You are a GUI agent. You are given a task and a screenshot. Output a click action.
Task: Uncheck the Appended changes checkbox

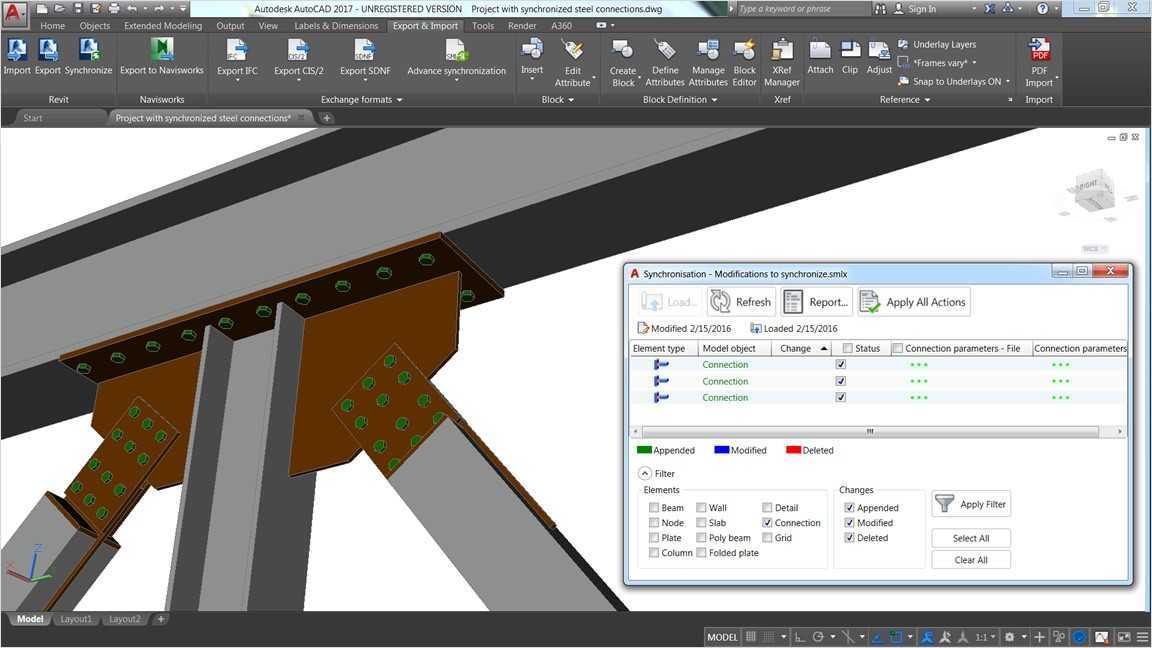point(849,508)
